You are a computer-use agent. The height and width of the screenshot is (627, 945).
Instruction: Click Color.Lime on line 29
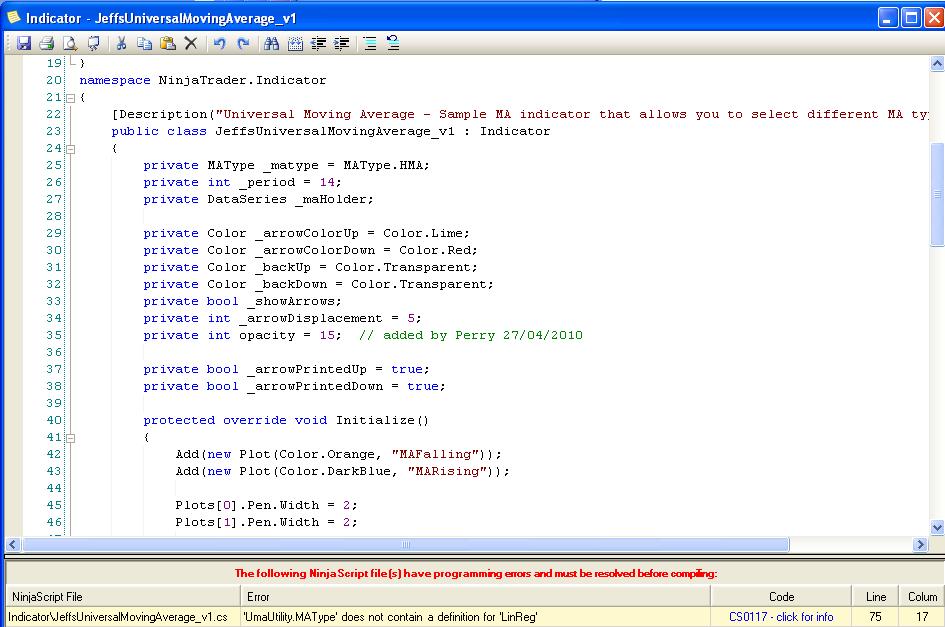pos(423,233)
